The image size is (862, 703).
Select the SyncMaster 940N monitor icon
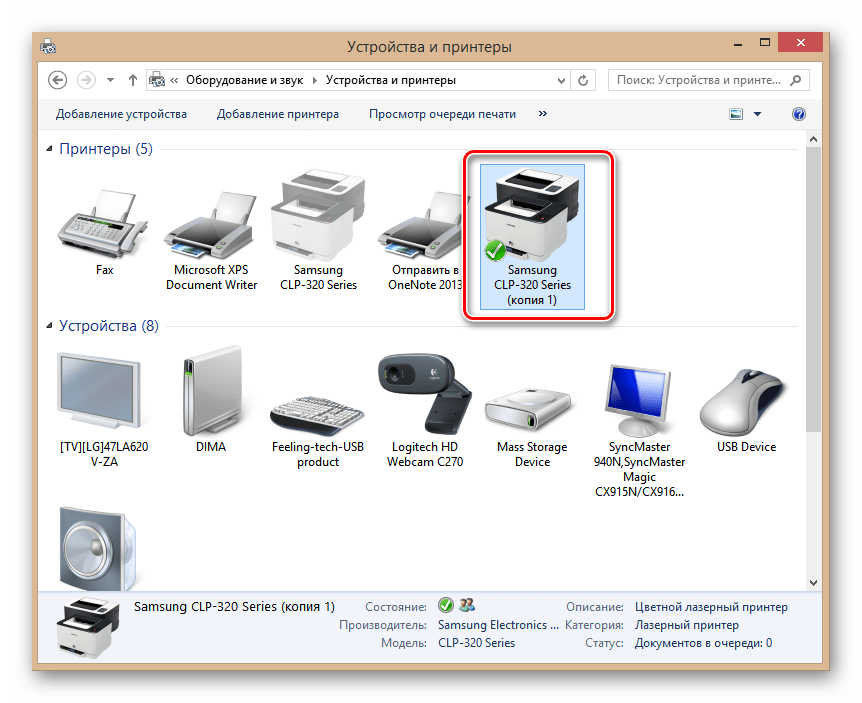(x=638, y=395)
